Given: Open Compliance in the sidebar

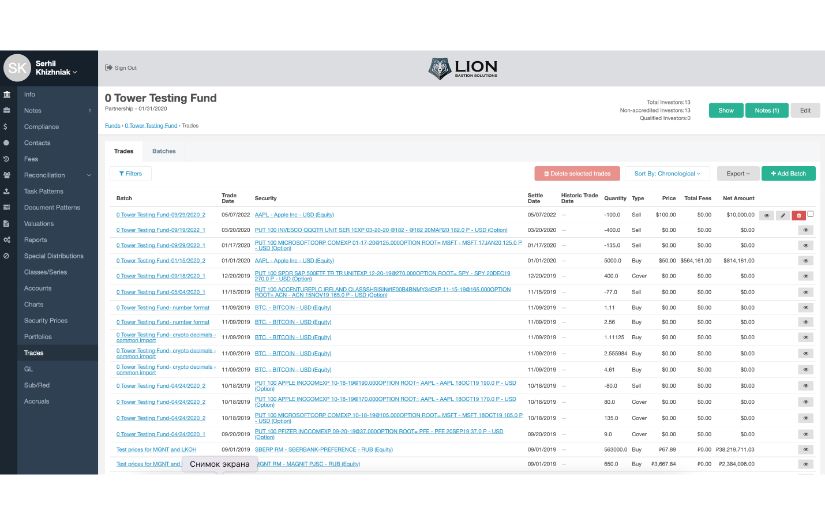Looking at the screenshot, I should 41,127.
